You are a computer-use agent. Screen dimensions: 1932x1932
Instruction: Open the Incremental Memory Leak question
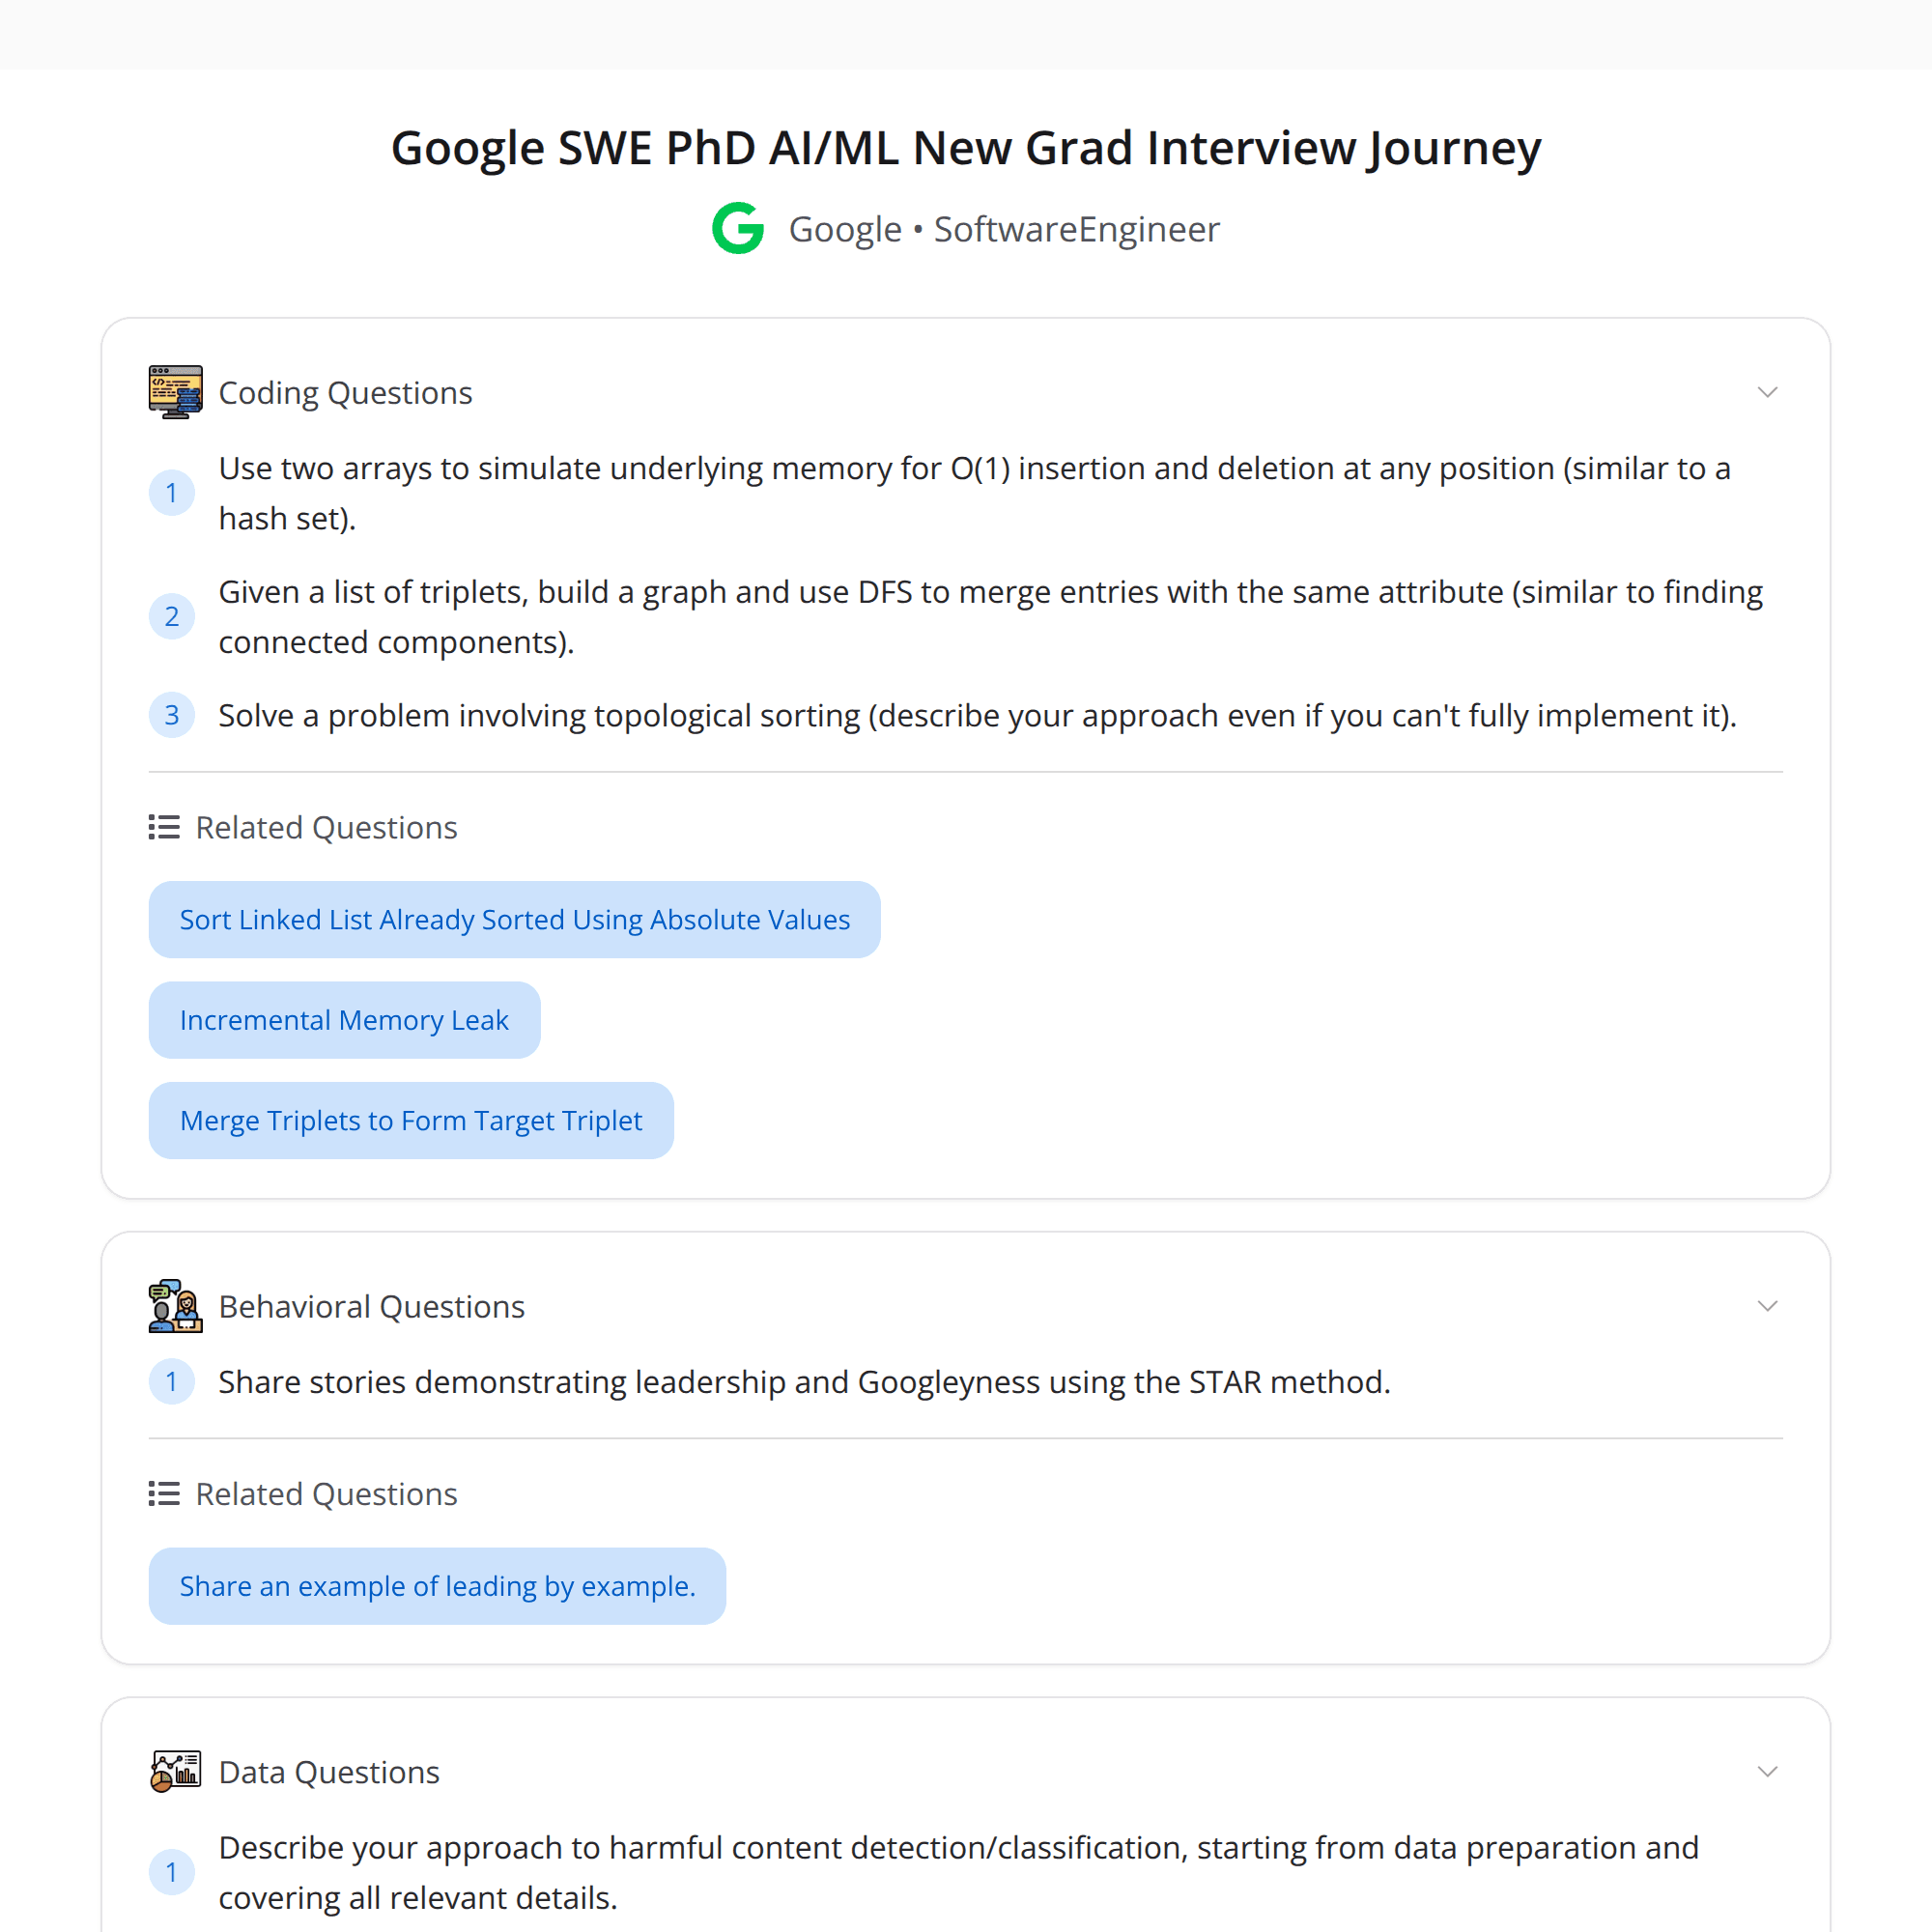344,1020
